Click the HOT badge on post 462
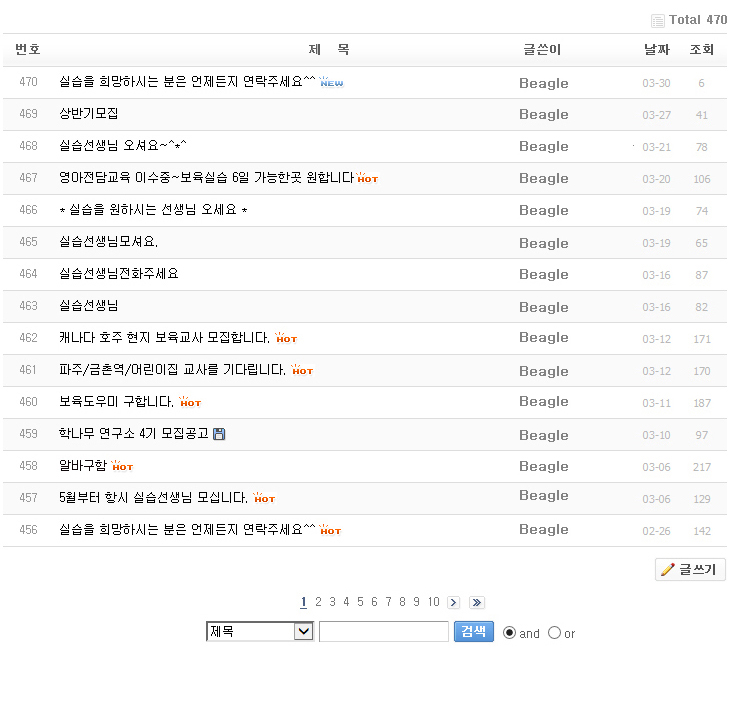The width and height of the screenshot is (739, 715). pyautogui.click(x=286, y=338)
